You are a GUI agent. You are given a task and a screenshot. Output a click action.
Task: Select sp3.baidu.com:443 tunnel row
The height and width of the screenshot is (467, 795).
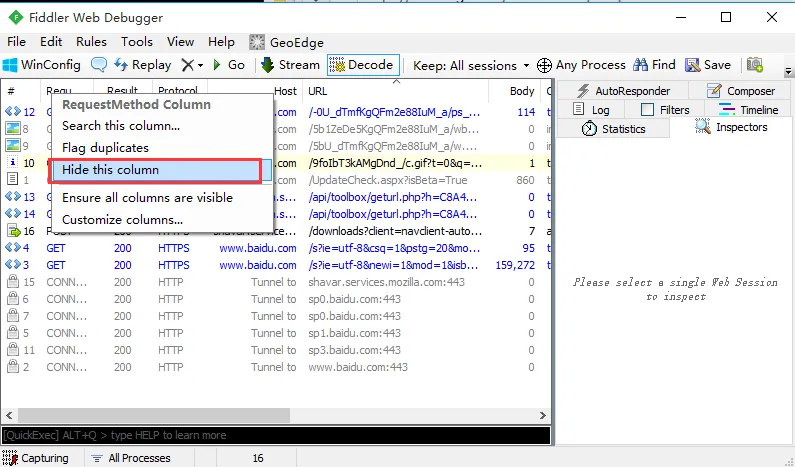[x=276, y=350]
